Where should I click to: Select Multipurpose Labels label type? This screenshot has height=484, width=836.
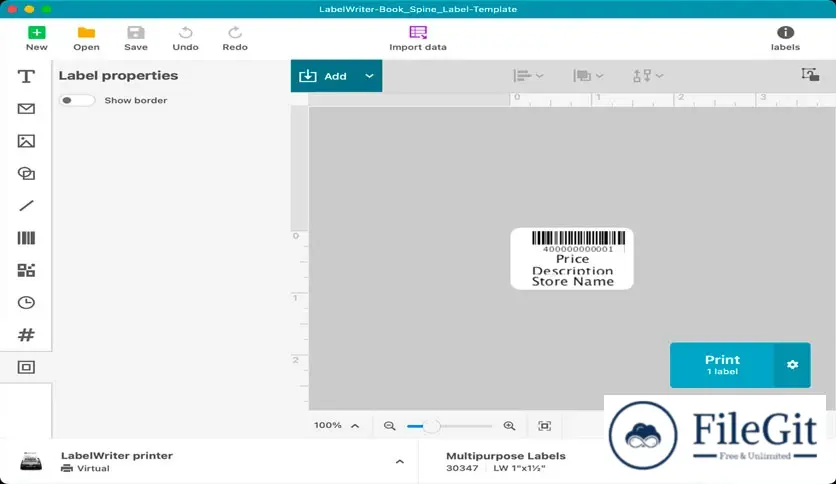click(x=505, y=456)
